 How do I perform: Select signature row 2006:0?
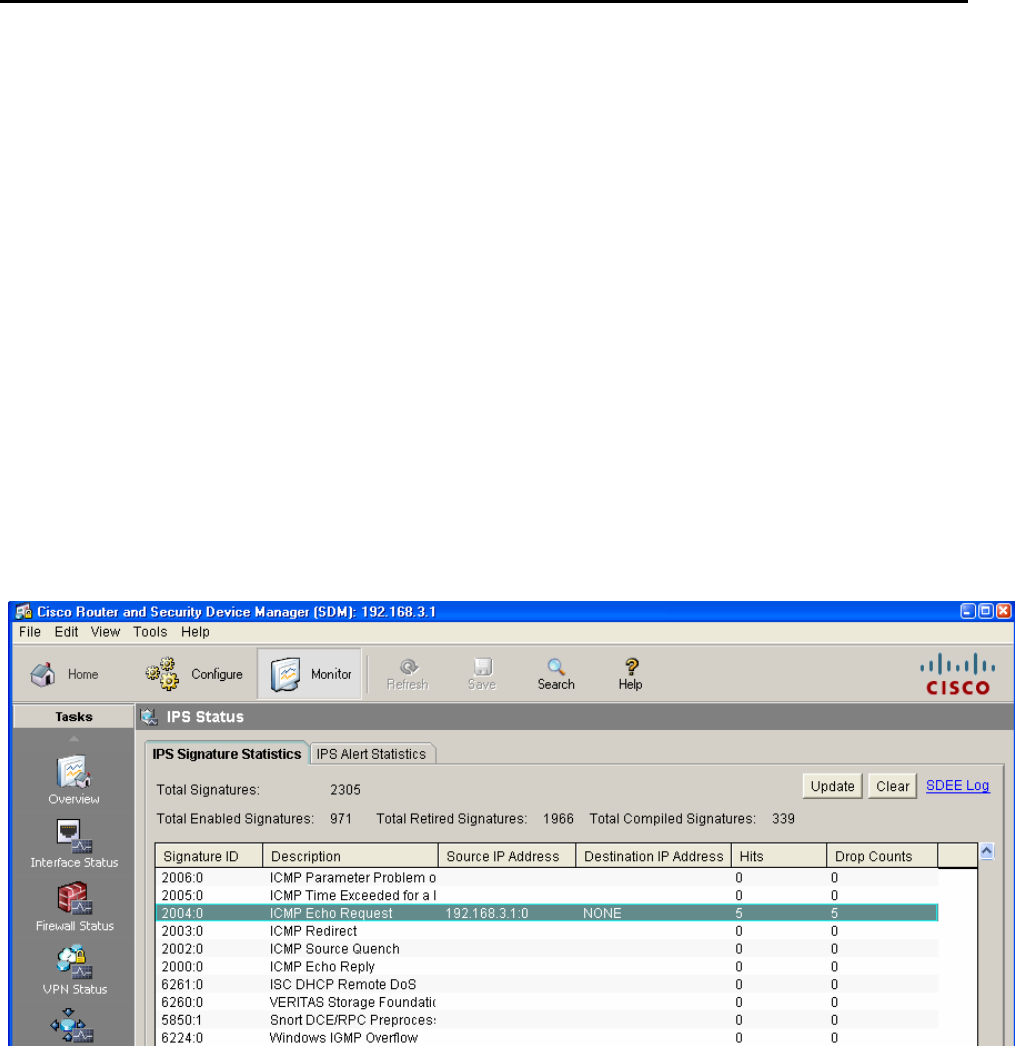pos(547,878)
